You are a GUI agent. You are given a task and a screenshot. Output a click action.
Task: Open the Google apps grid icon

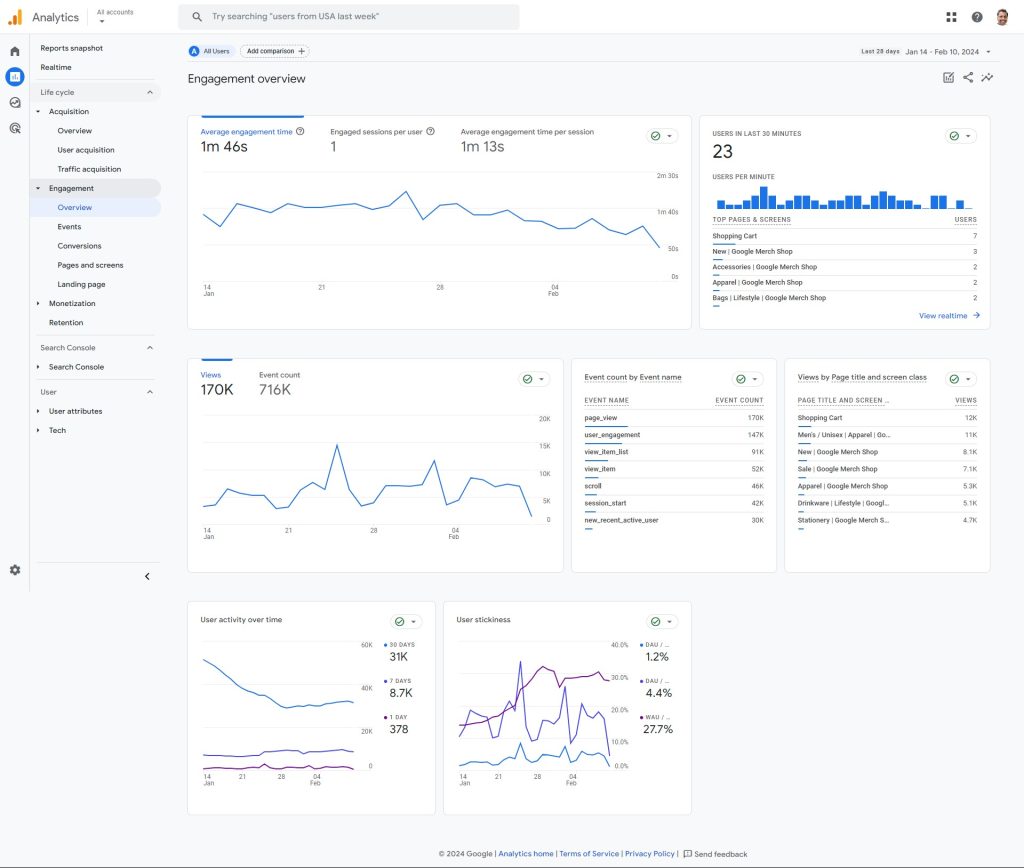tap(952, 17)
